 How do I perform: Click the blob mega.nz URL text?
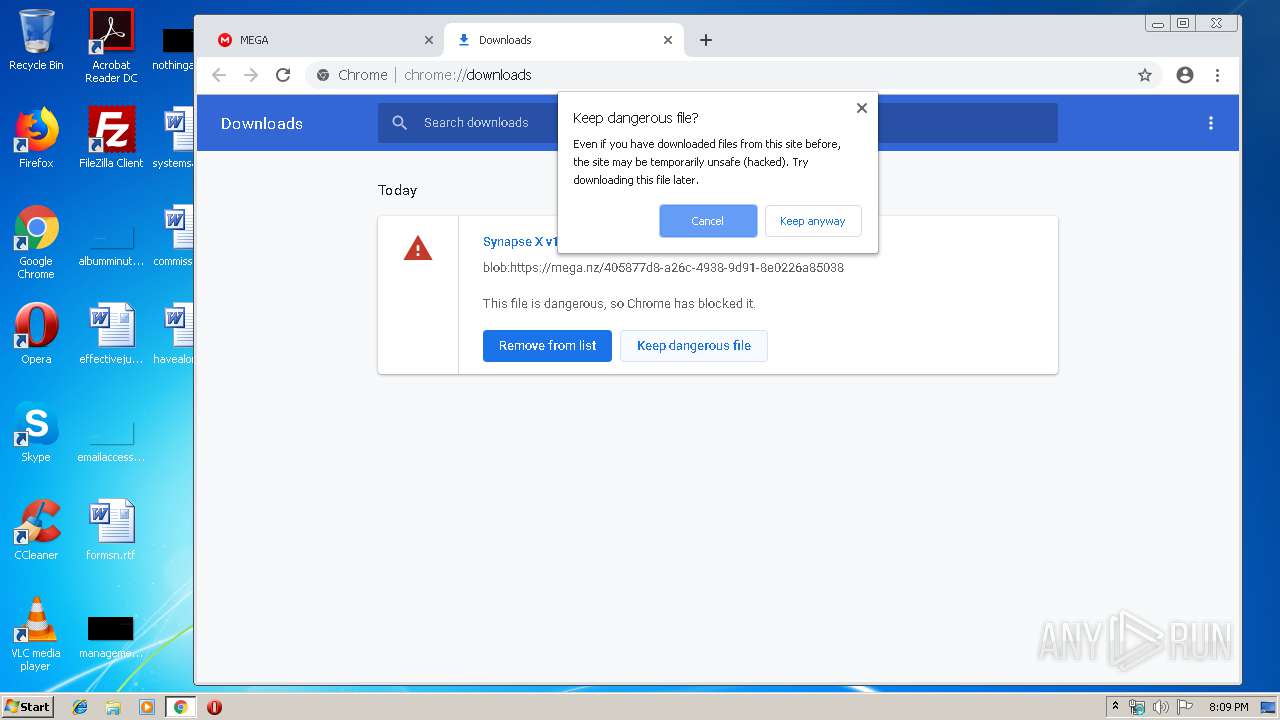click(663, 268)
